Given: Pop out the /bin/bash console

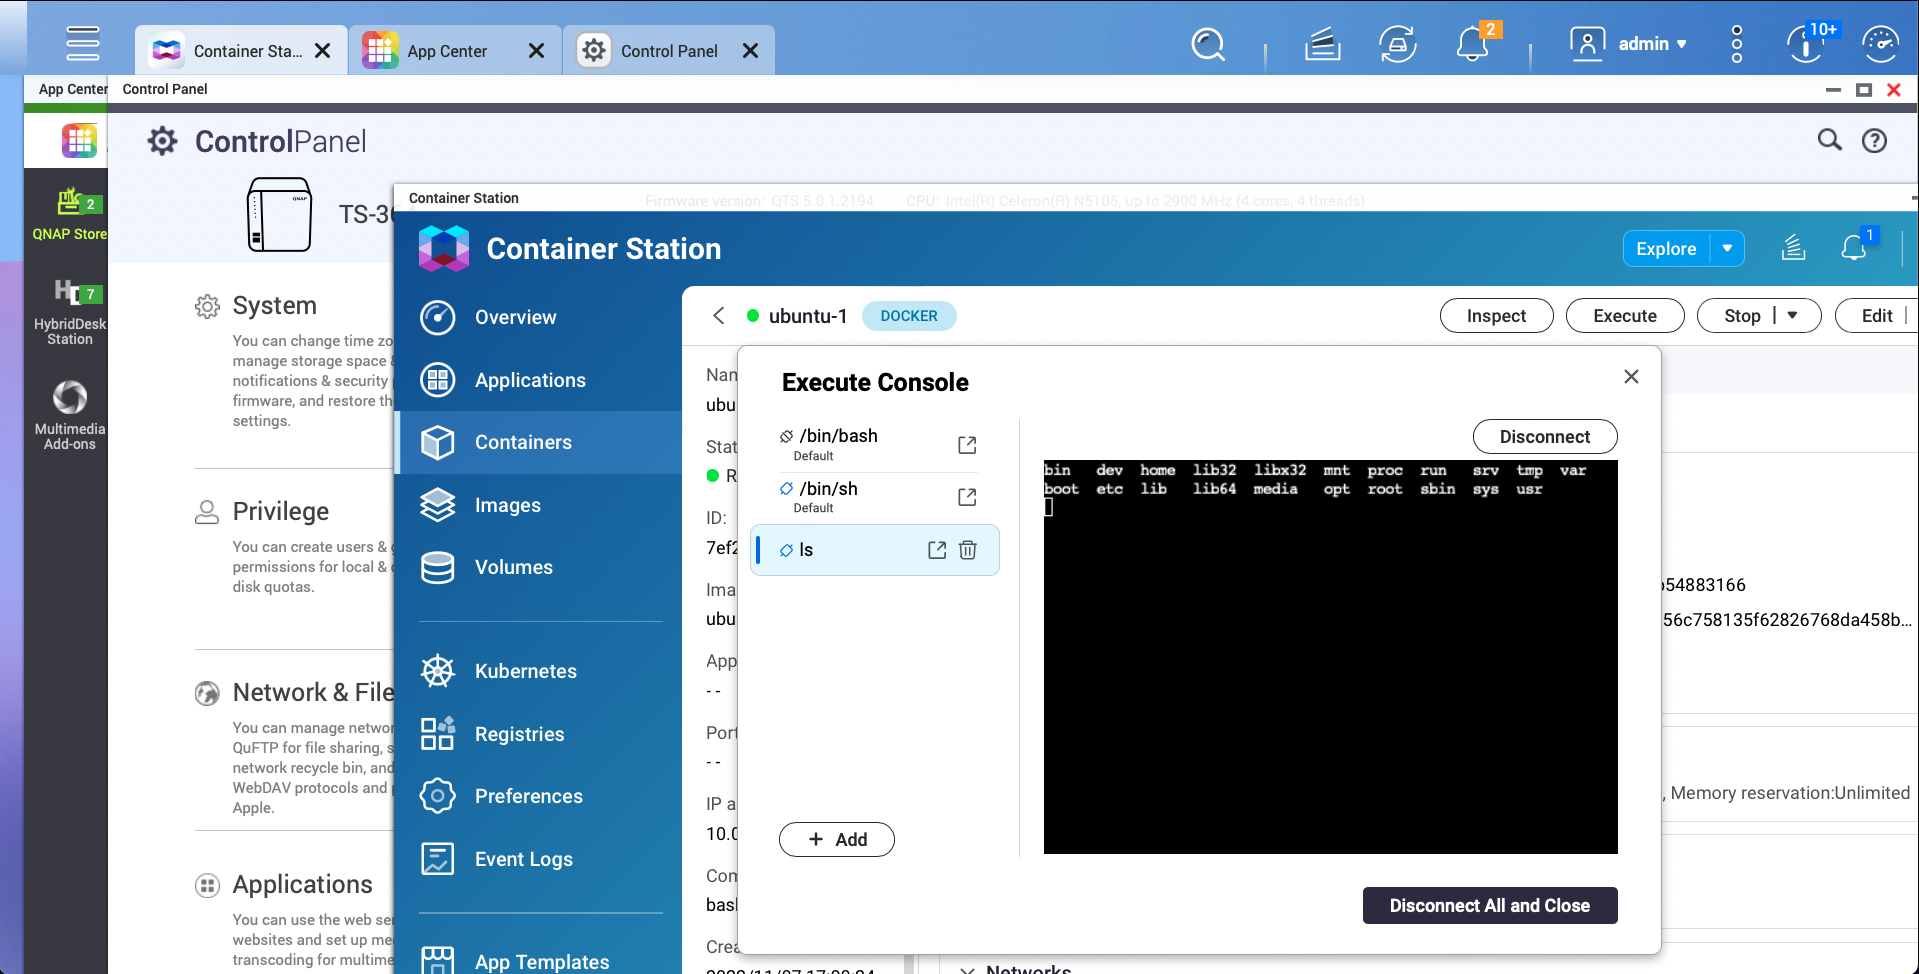Looking at the screenshot, I should tap(966, 445).
